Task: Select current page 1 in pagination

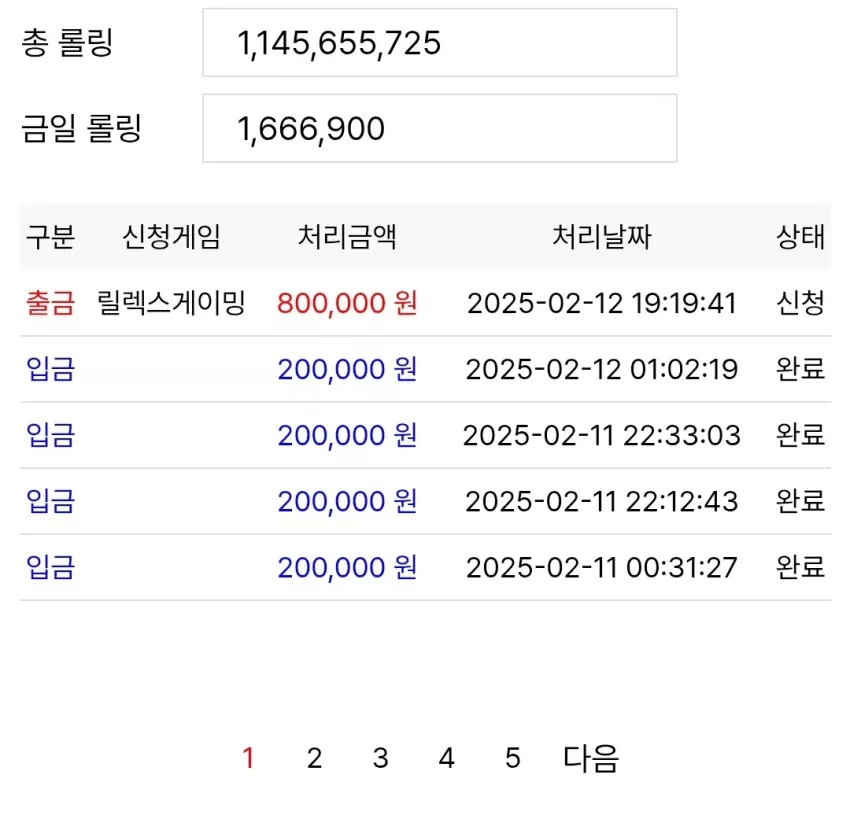Action: (248, 758)
